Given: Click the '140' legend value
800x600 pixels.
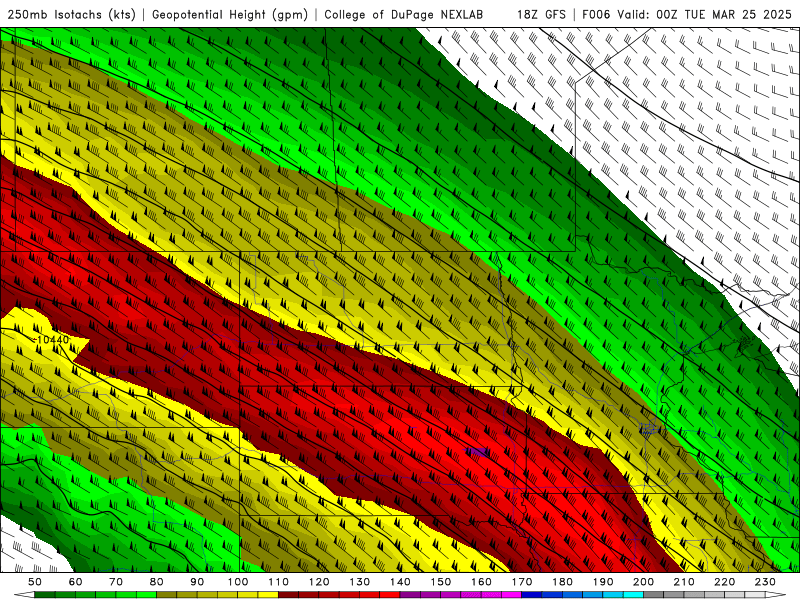Looking at the screenshot, I should pos(401,582).
